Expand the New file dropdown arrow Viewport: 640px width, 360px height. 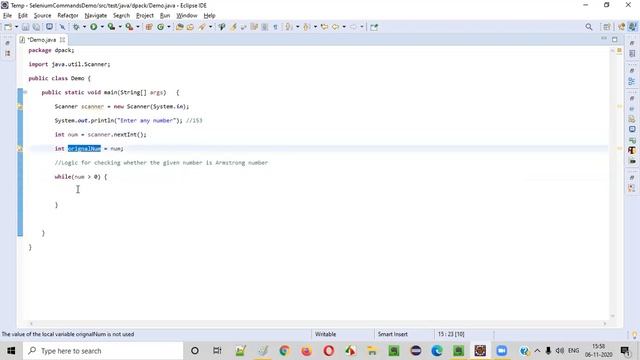pos(16,27)
